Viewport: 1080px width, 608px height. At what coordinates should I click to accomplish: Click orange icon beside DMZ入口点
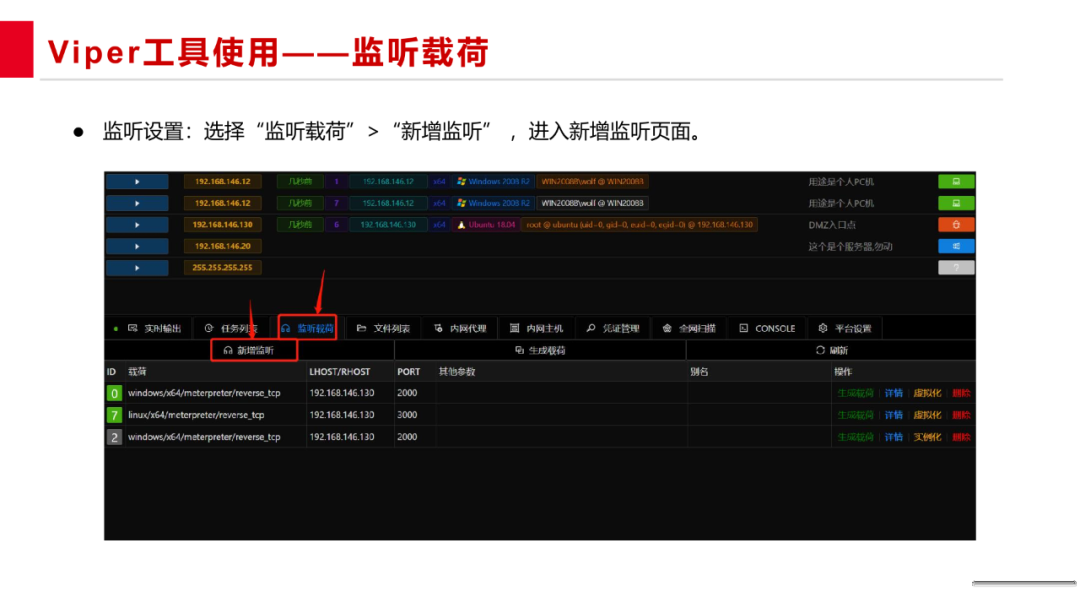tap(956, 224)
